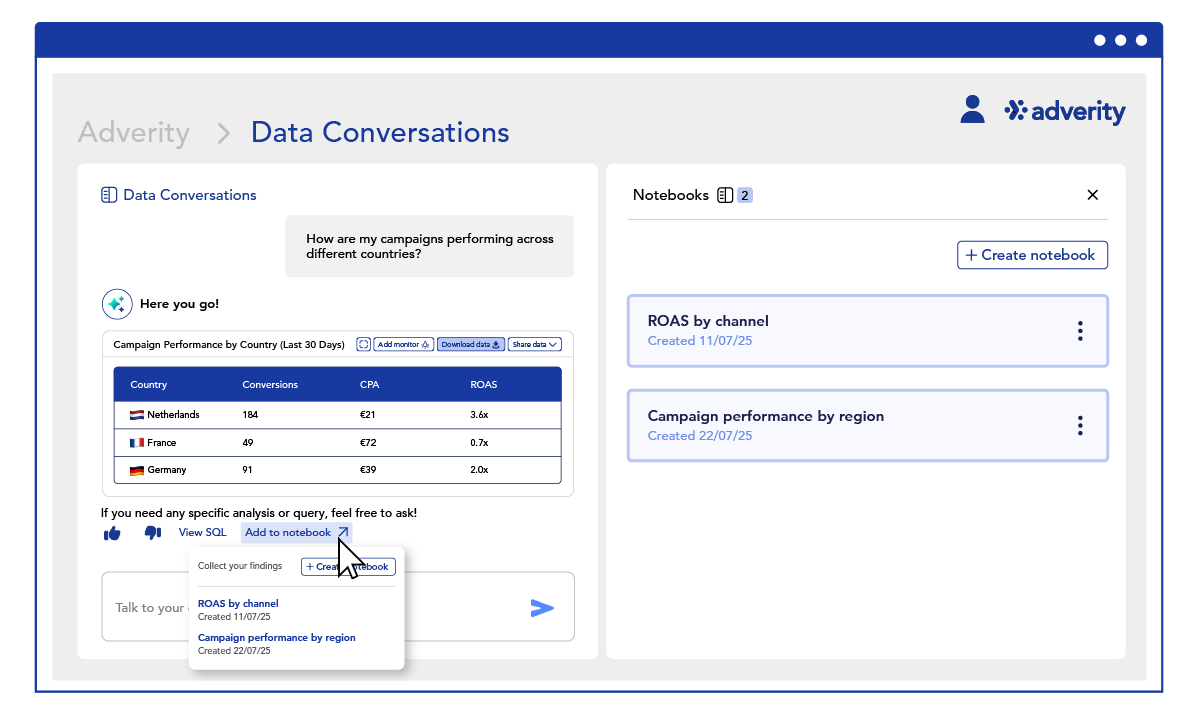
Task: Click Data Conversations in the breadcrumb
Action: tap(380, 133)
